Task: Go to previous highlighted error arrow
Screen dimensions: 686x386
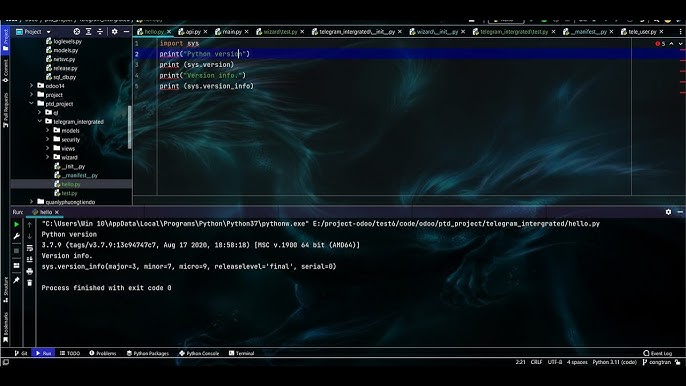Action: tap(672, 44)
